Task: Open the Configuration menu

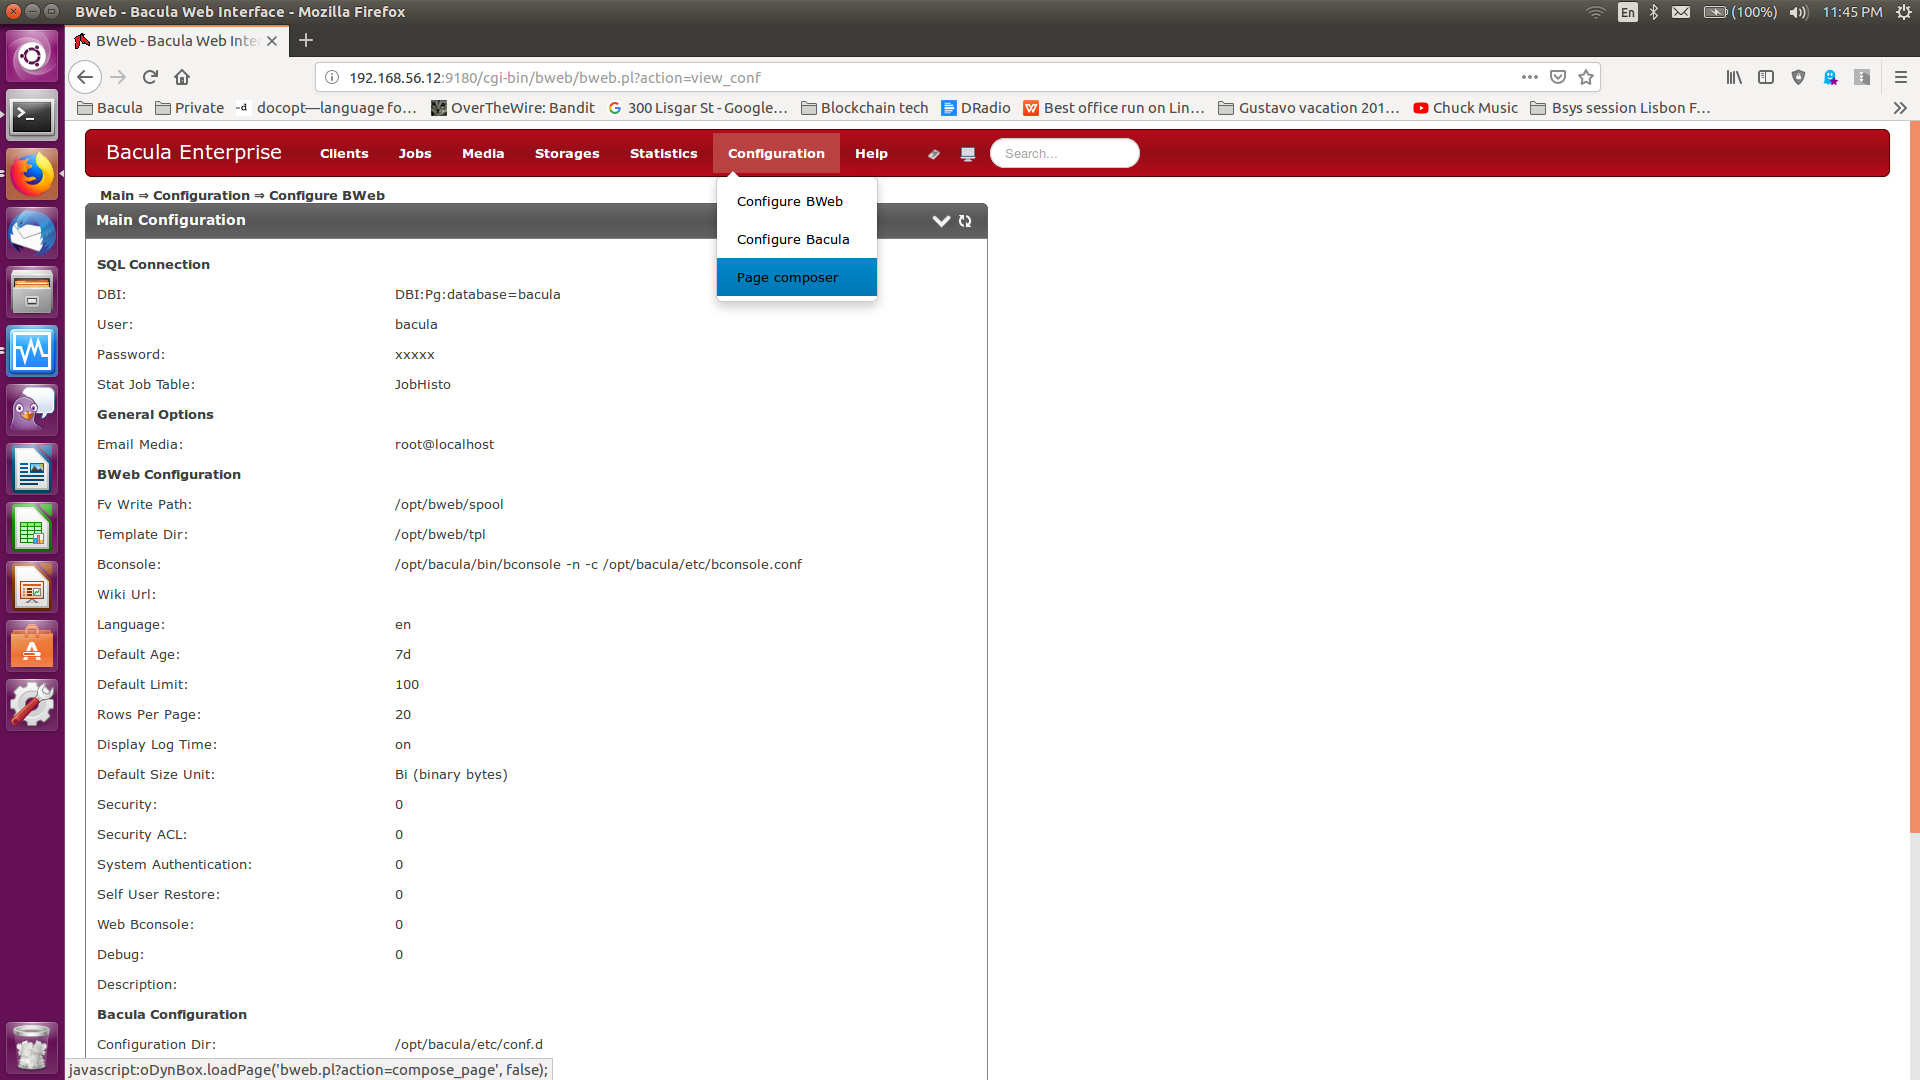Action: tap(776, 153)
